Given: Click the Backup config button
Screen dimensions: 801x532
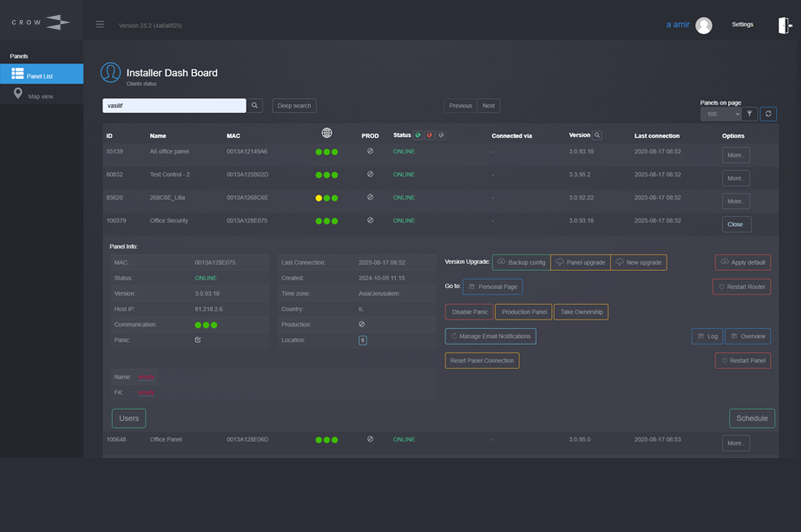Looking at the screenshot, I should 520,262.
